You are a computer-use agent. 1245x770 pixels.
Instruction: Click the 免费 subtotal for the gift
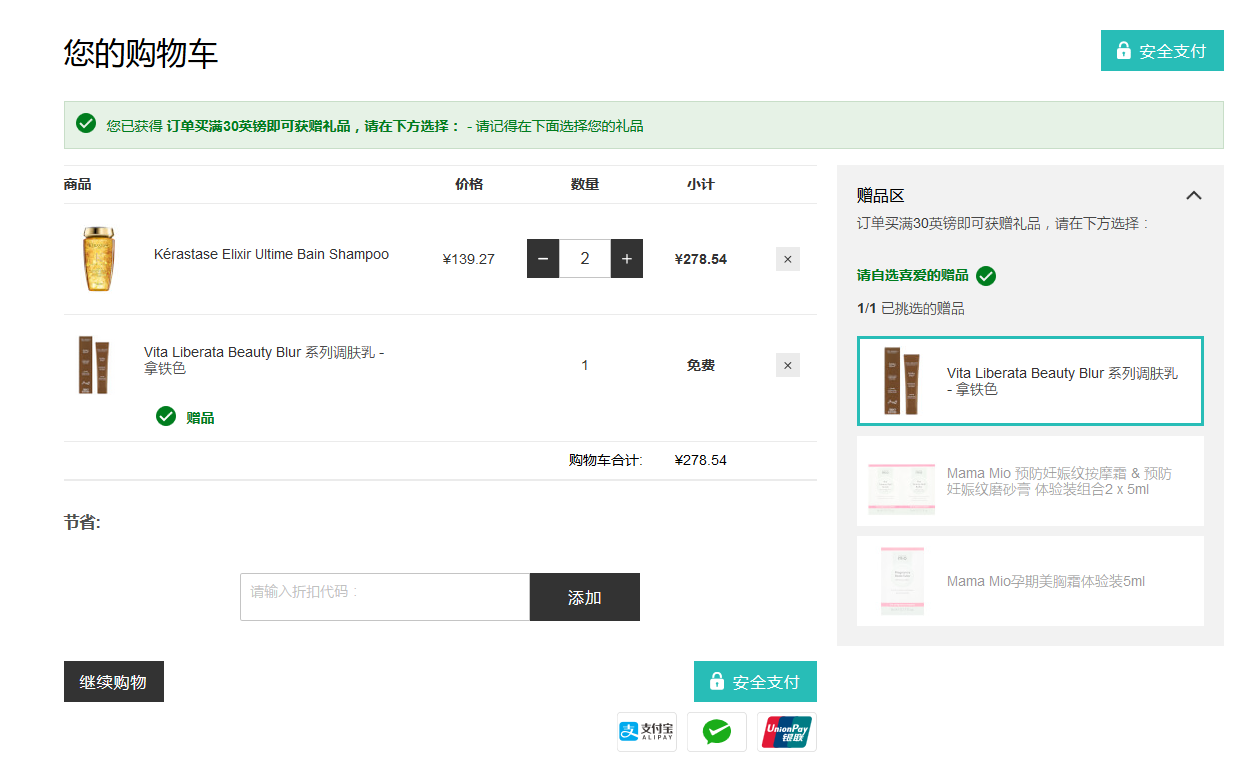pos(701,365)
